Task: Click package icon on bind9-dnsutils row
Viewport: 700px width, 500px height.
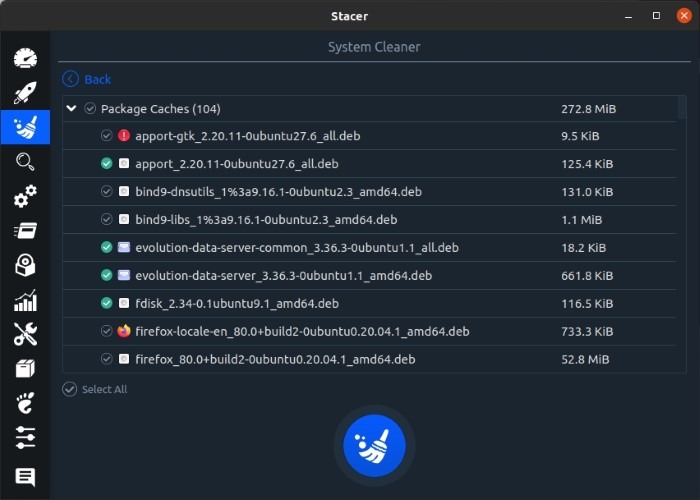Action: 124,192
